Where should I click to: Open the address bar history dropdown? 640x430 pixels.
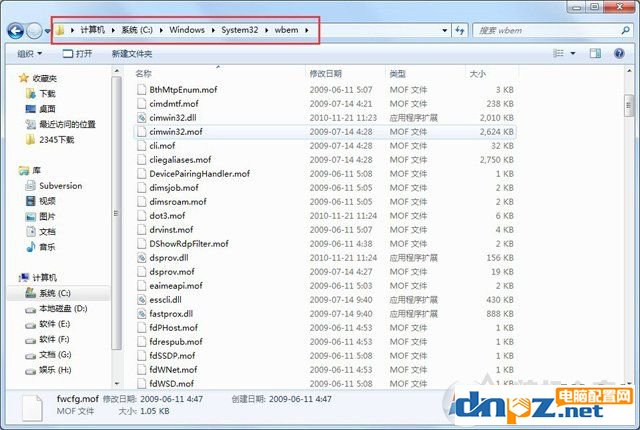coord(444,30)
